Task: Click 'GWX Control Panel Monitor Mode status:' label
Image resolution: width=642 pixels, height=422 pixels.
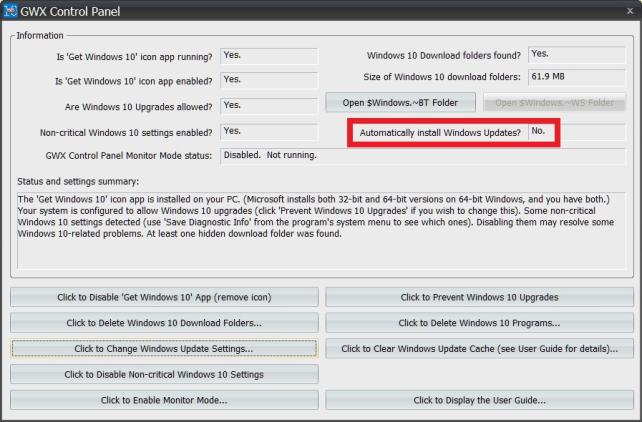Action: pos(129,156)
